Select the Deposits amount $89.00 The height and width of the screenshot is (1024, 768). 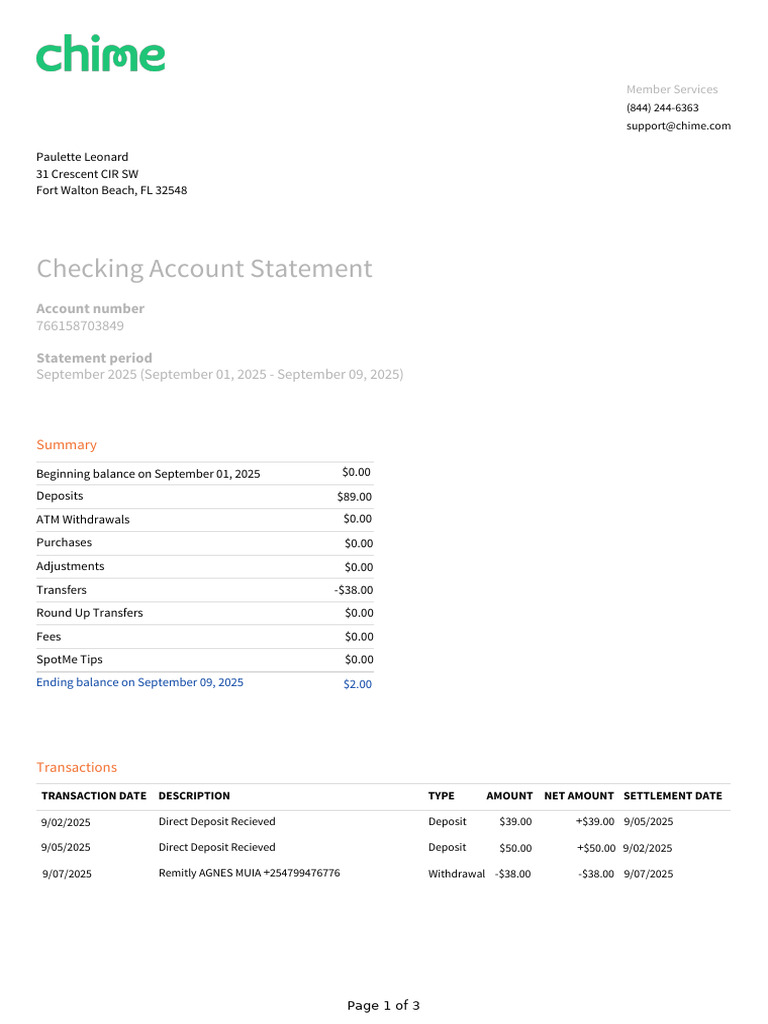click(x=354, y=497)
